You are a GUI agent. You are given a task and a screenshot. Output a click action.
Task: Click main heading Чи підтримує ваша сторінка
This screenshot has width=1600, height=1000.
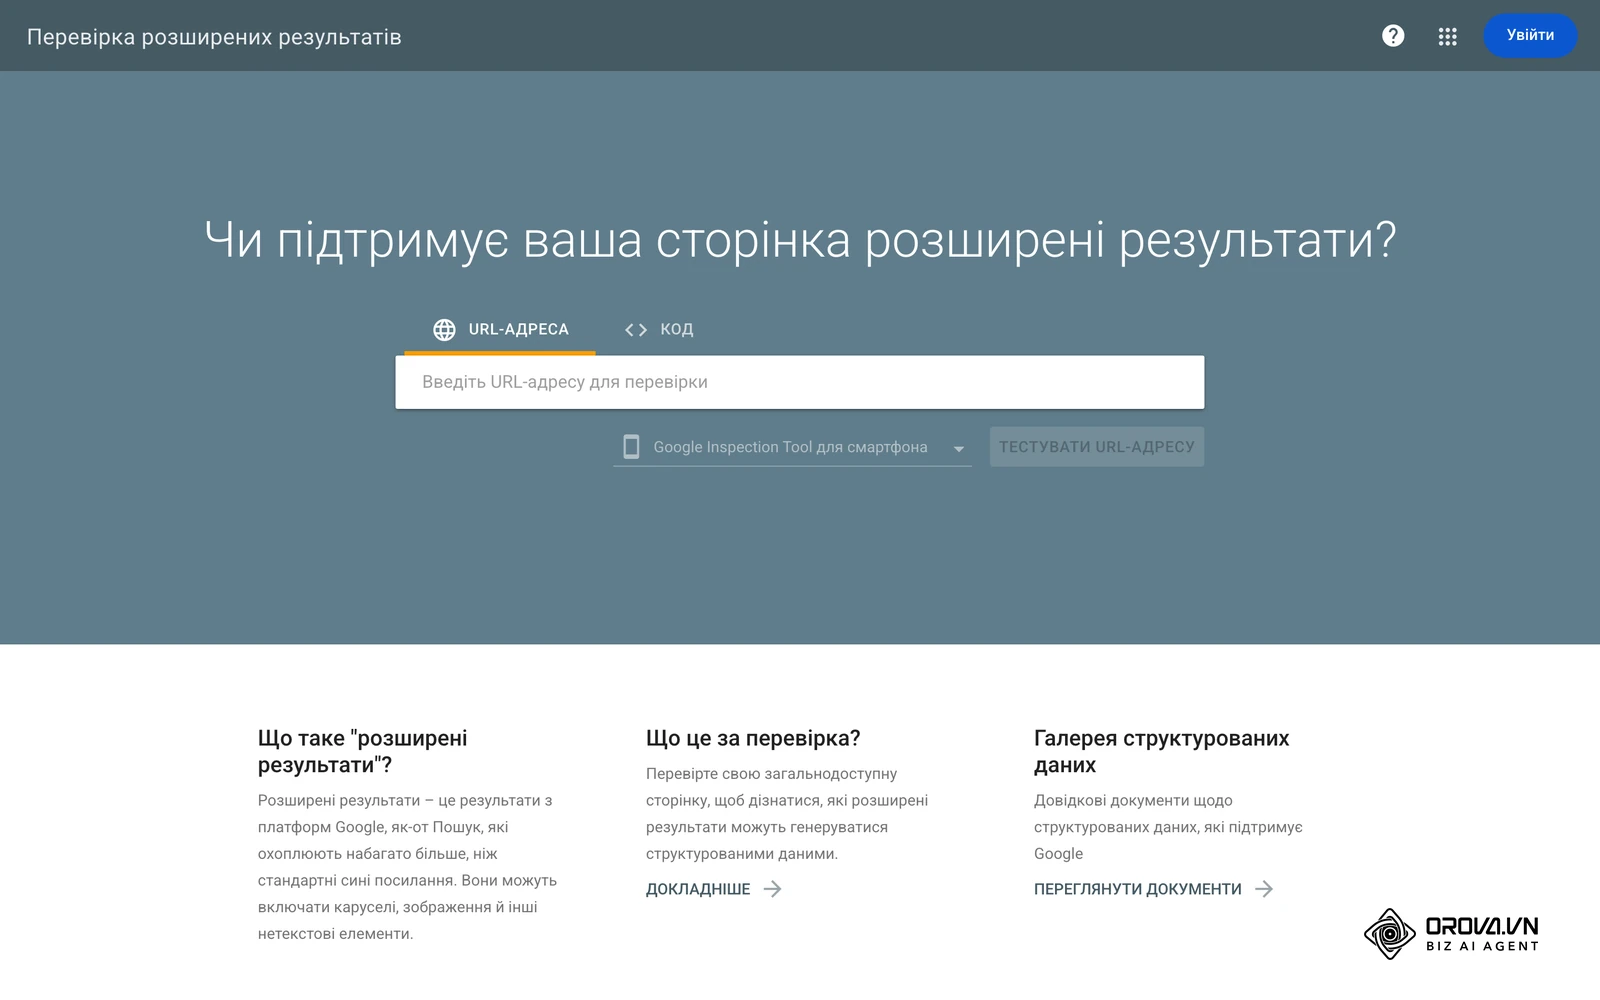pos(800,240)
